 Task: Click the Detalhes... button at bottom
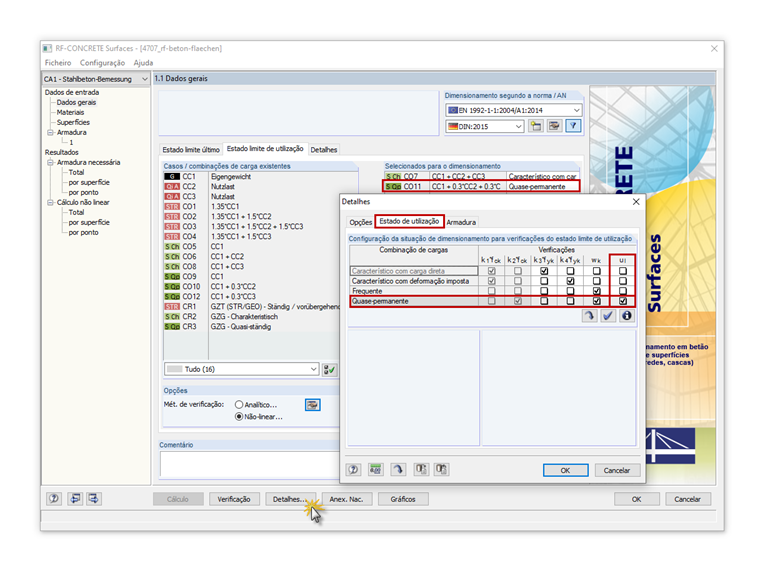tap(289, 499)
